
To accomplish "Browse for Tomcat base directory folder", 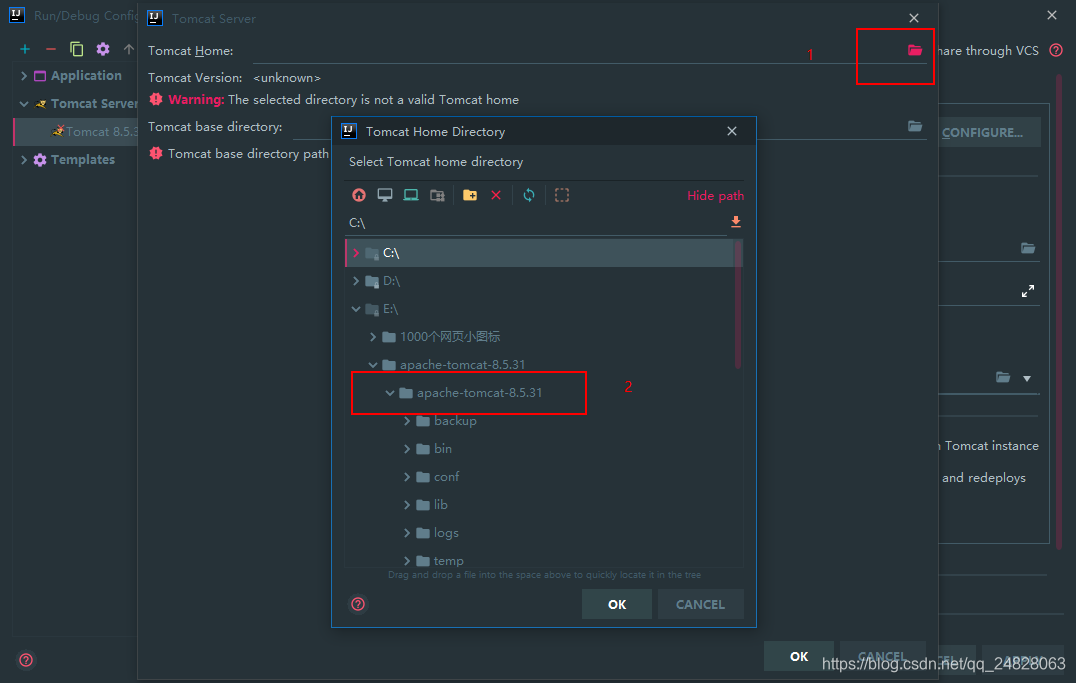I will [x=915, y=126].
